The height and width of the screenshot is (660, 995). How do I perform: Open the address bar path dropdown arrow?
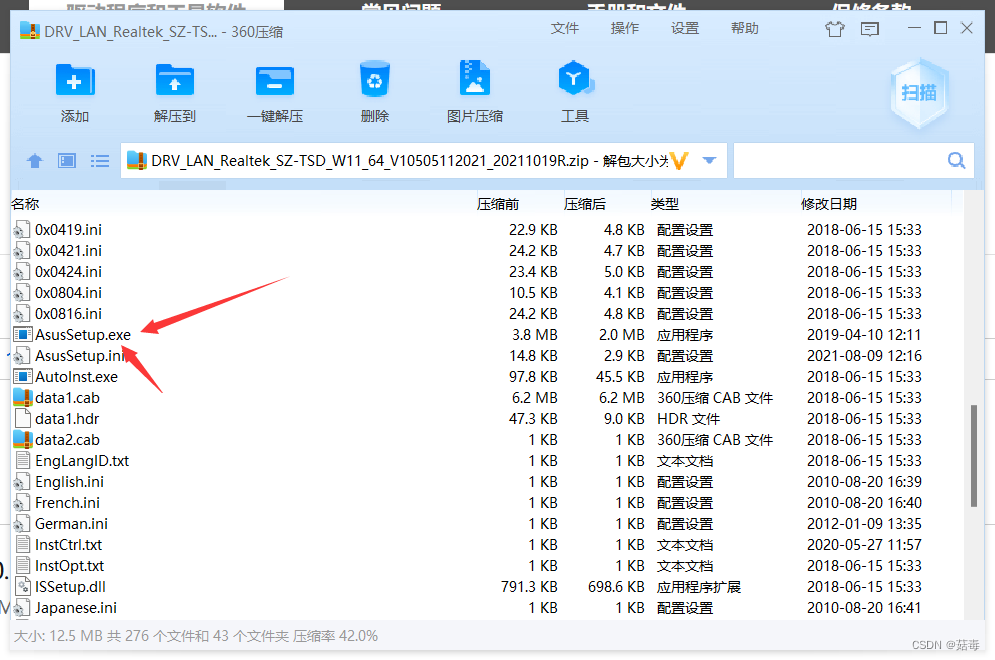[x=709, y=161]
